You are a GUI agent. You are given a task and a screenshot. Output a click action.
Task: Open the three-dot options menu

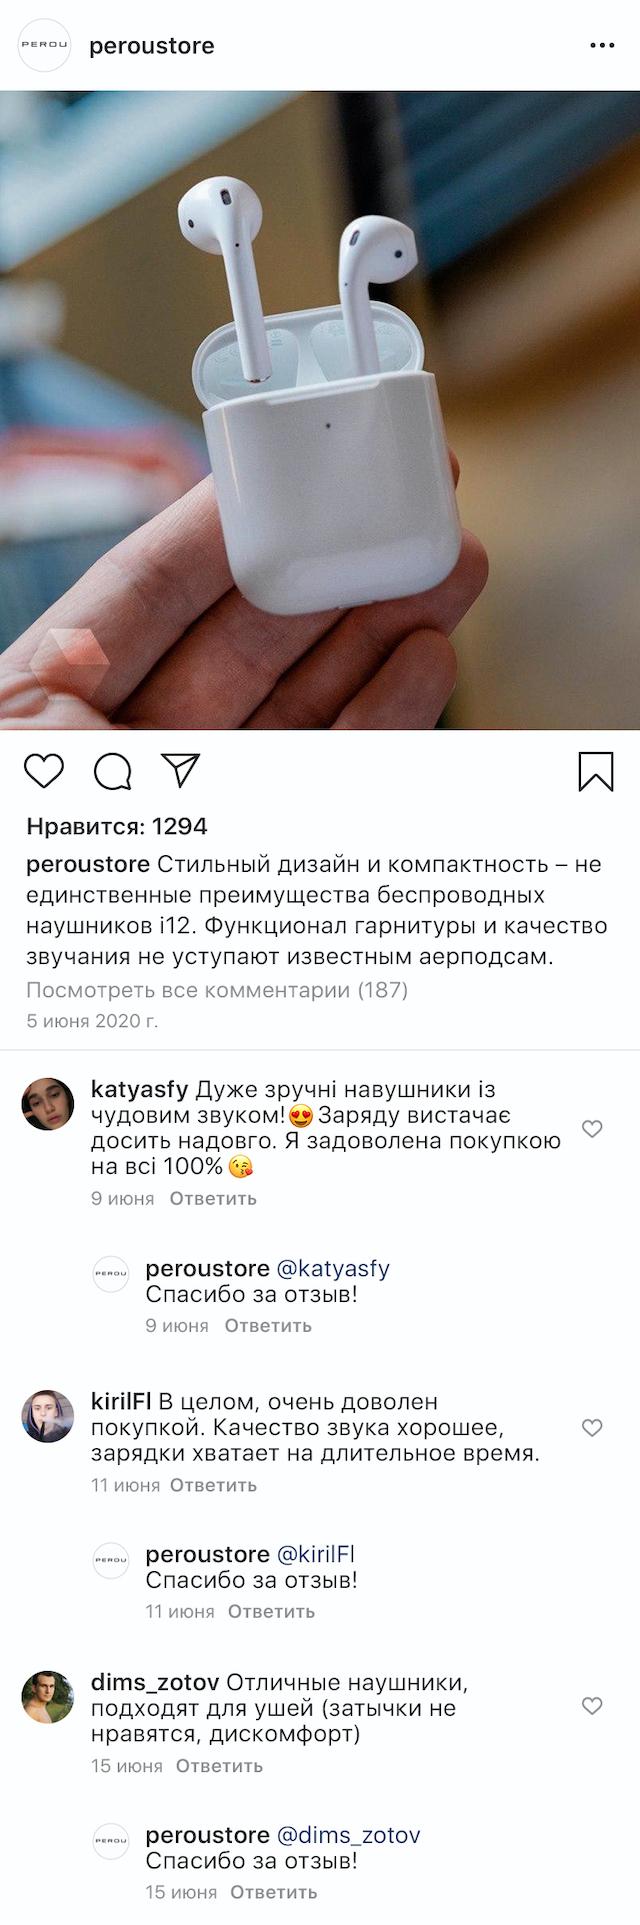(602, 46)
